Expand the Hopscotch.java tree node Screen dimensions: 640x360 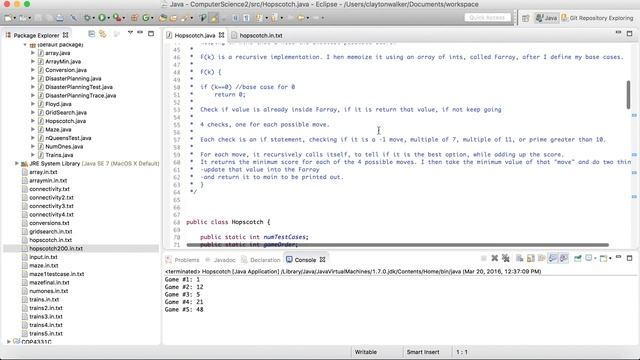(33, 121)
